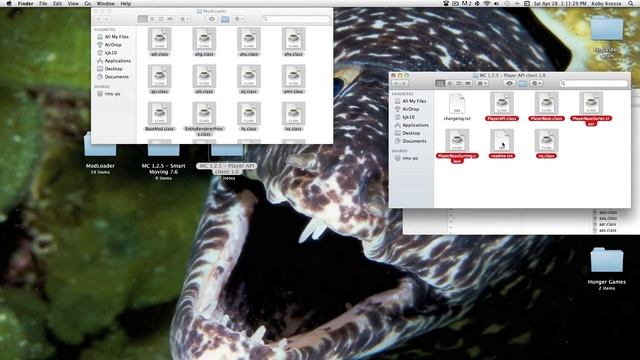
Task: Open the View menu
Action: (x=73, y=3)
